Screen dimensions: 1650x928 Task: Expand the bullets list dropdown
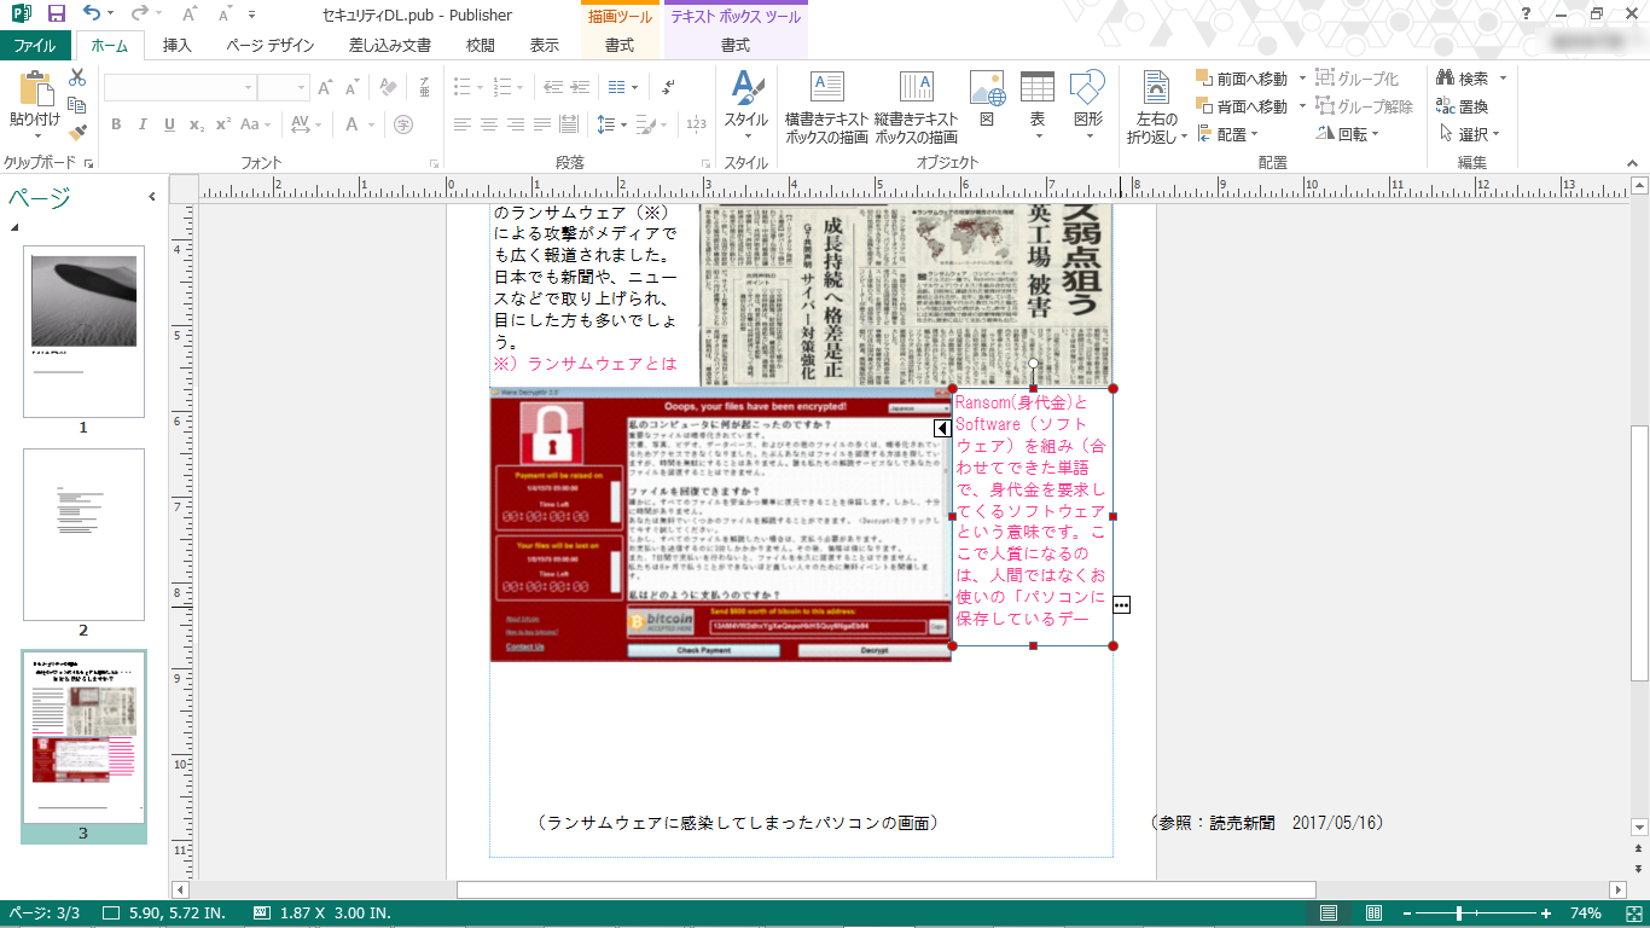click(480, 88)
